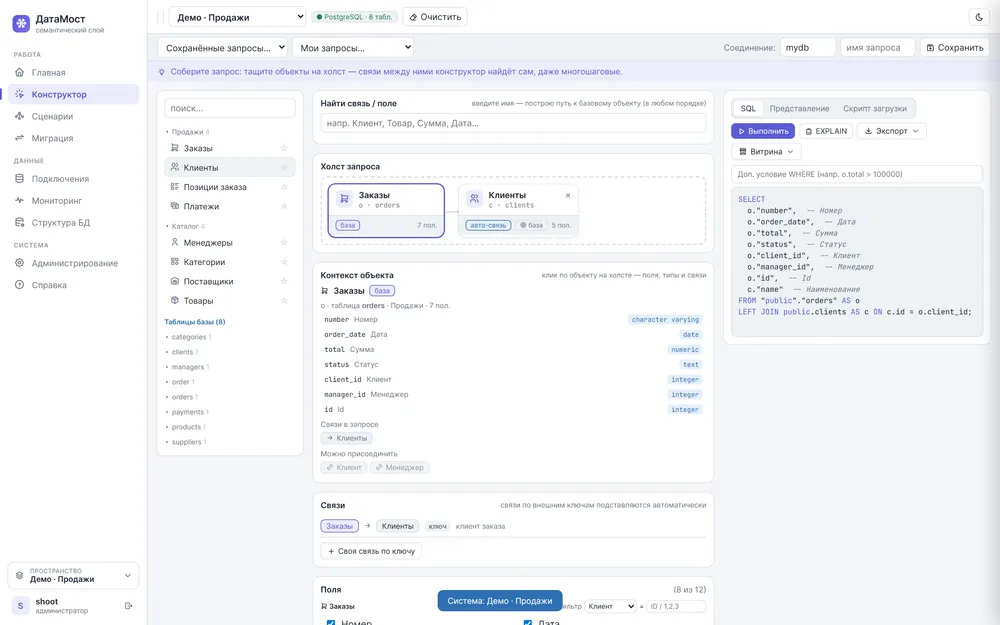1000x625 pixels.
Task: Click the Заказы card icon on canvas
Action: coord(344,199)
